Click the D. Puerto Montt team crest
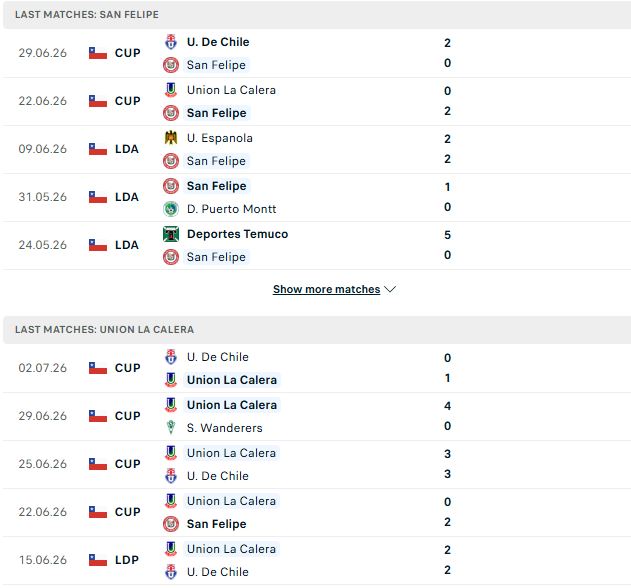The height and width of the screenshot is (588, 631). [x=171, y=209]
